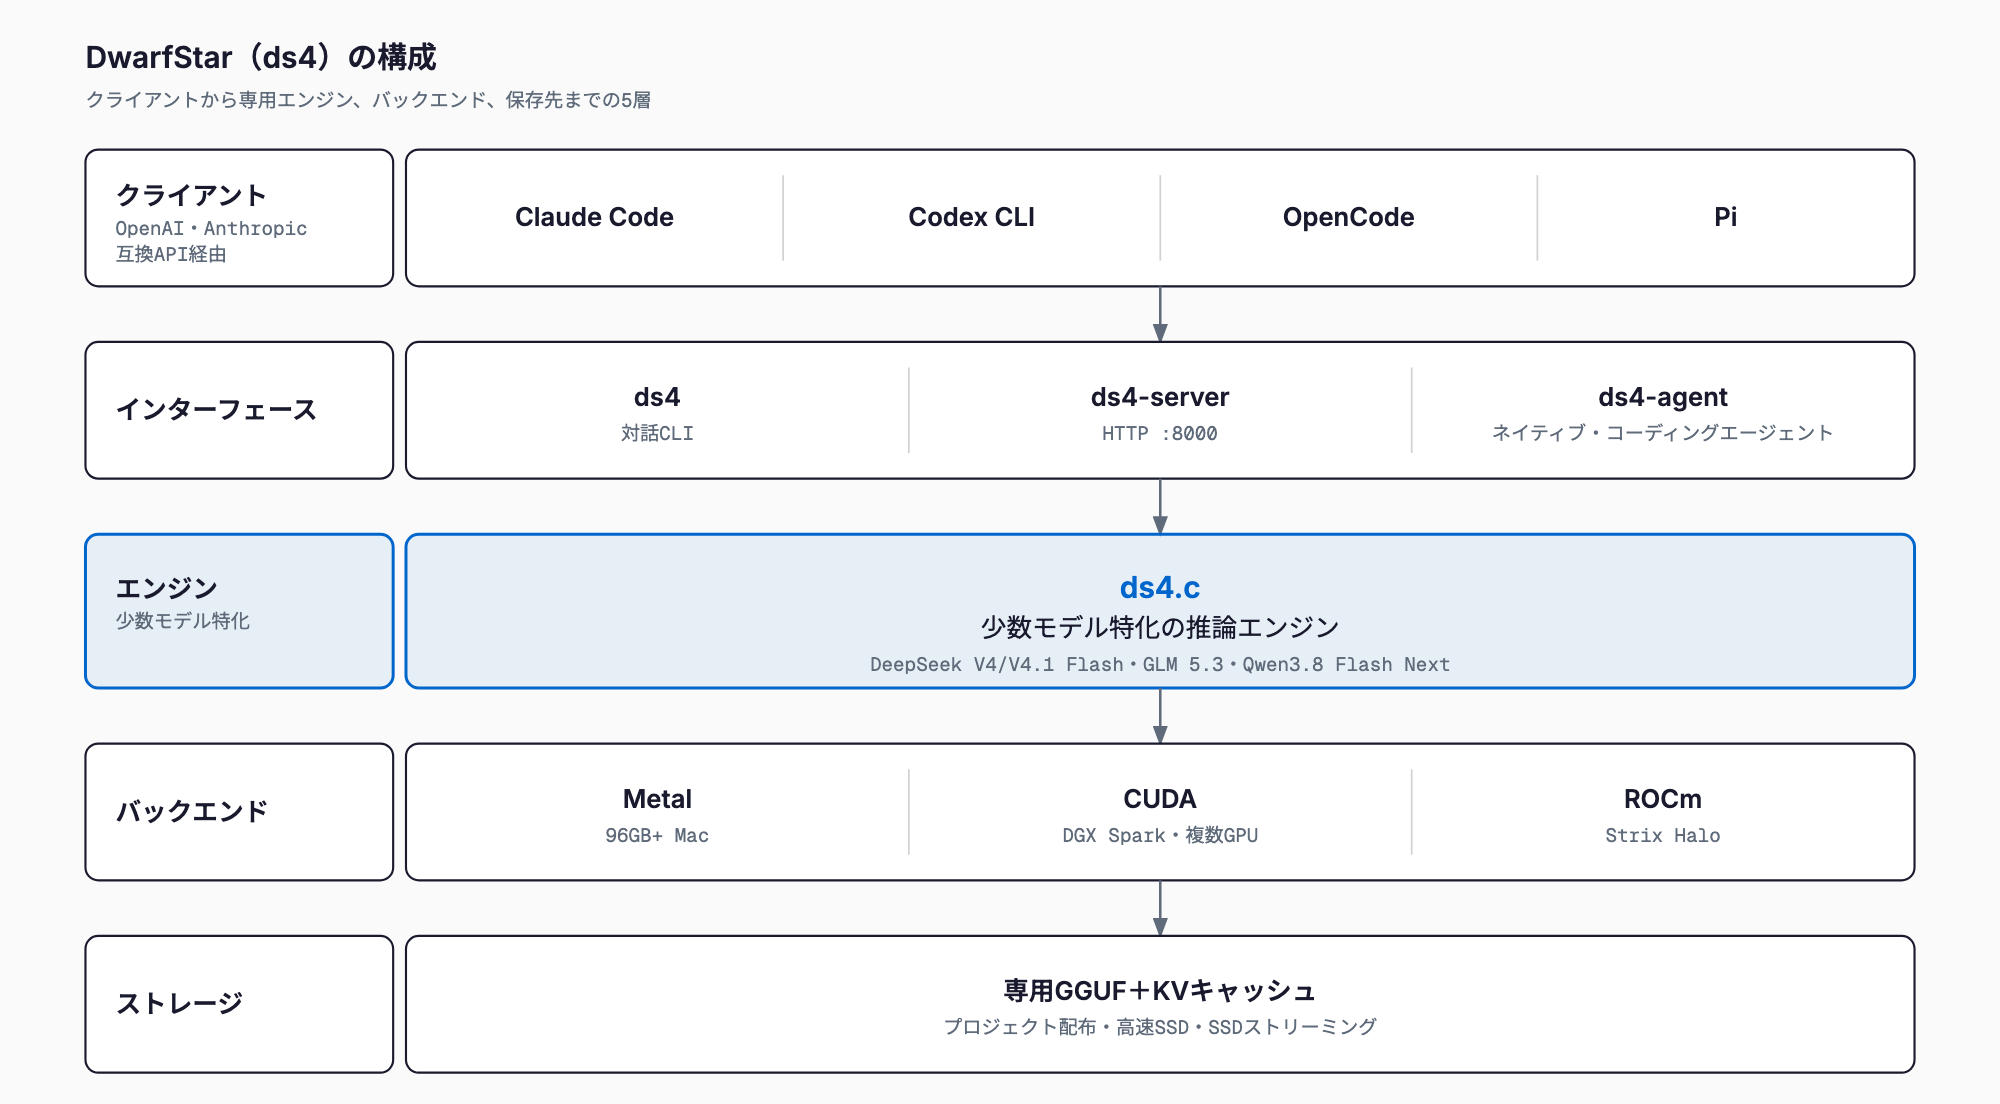Select the "インターフェース" layer label box
Viewport: 2000px width, 1104px height.
(239, 410)
